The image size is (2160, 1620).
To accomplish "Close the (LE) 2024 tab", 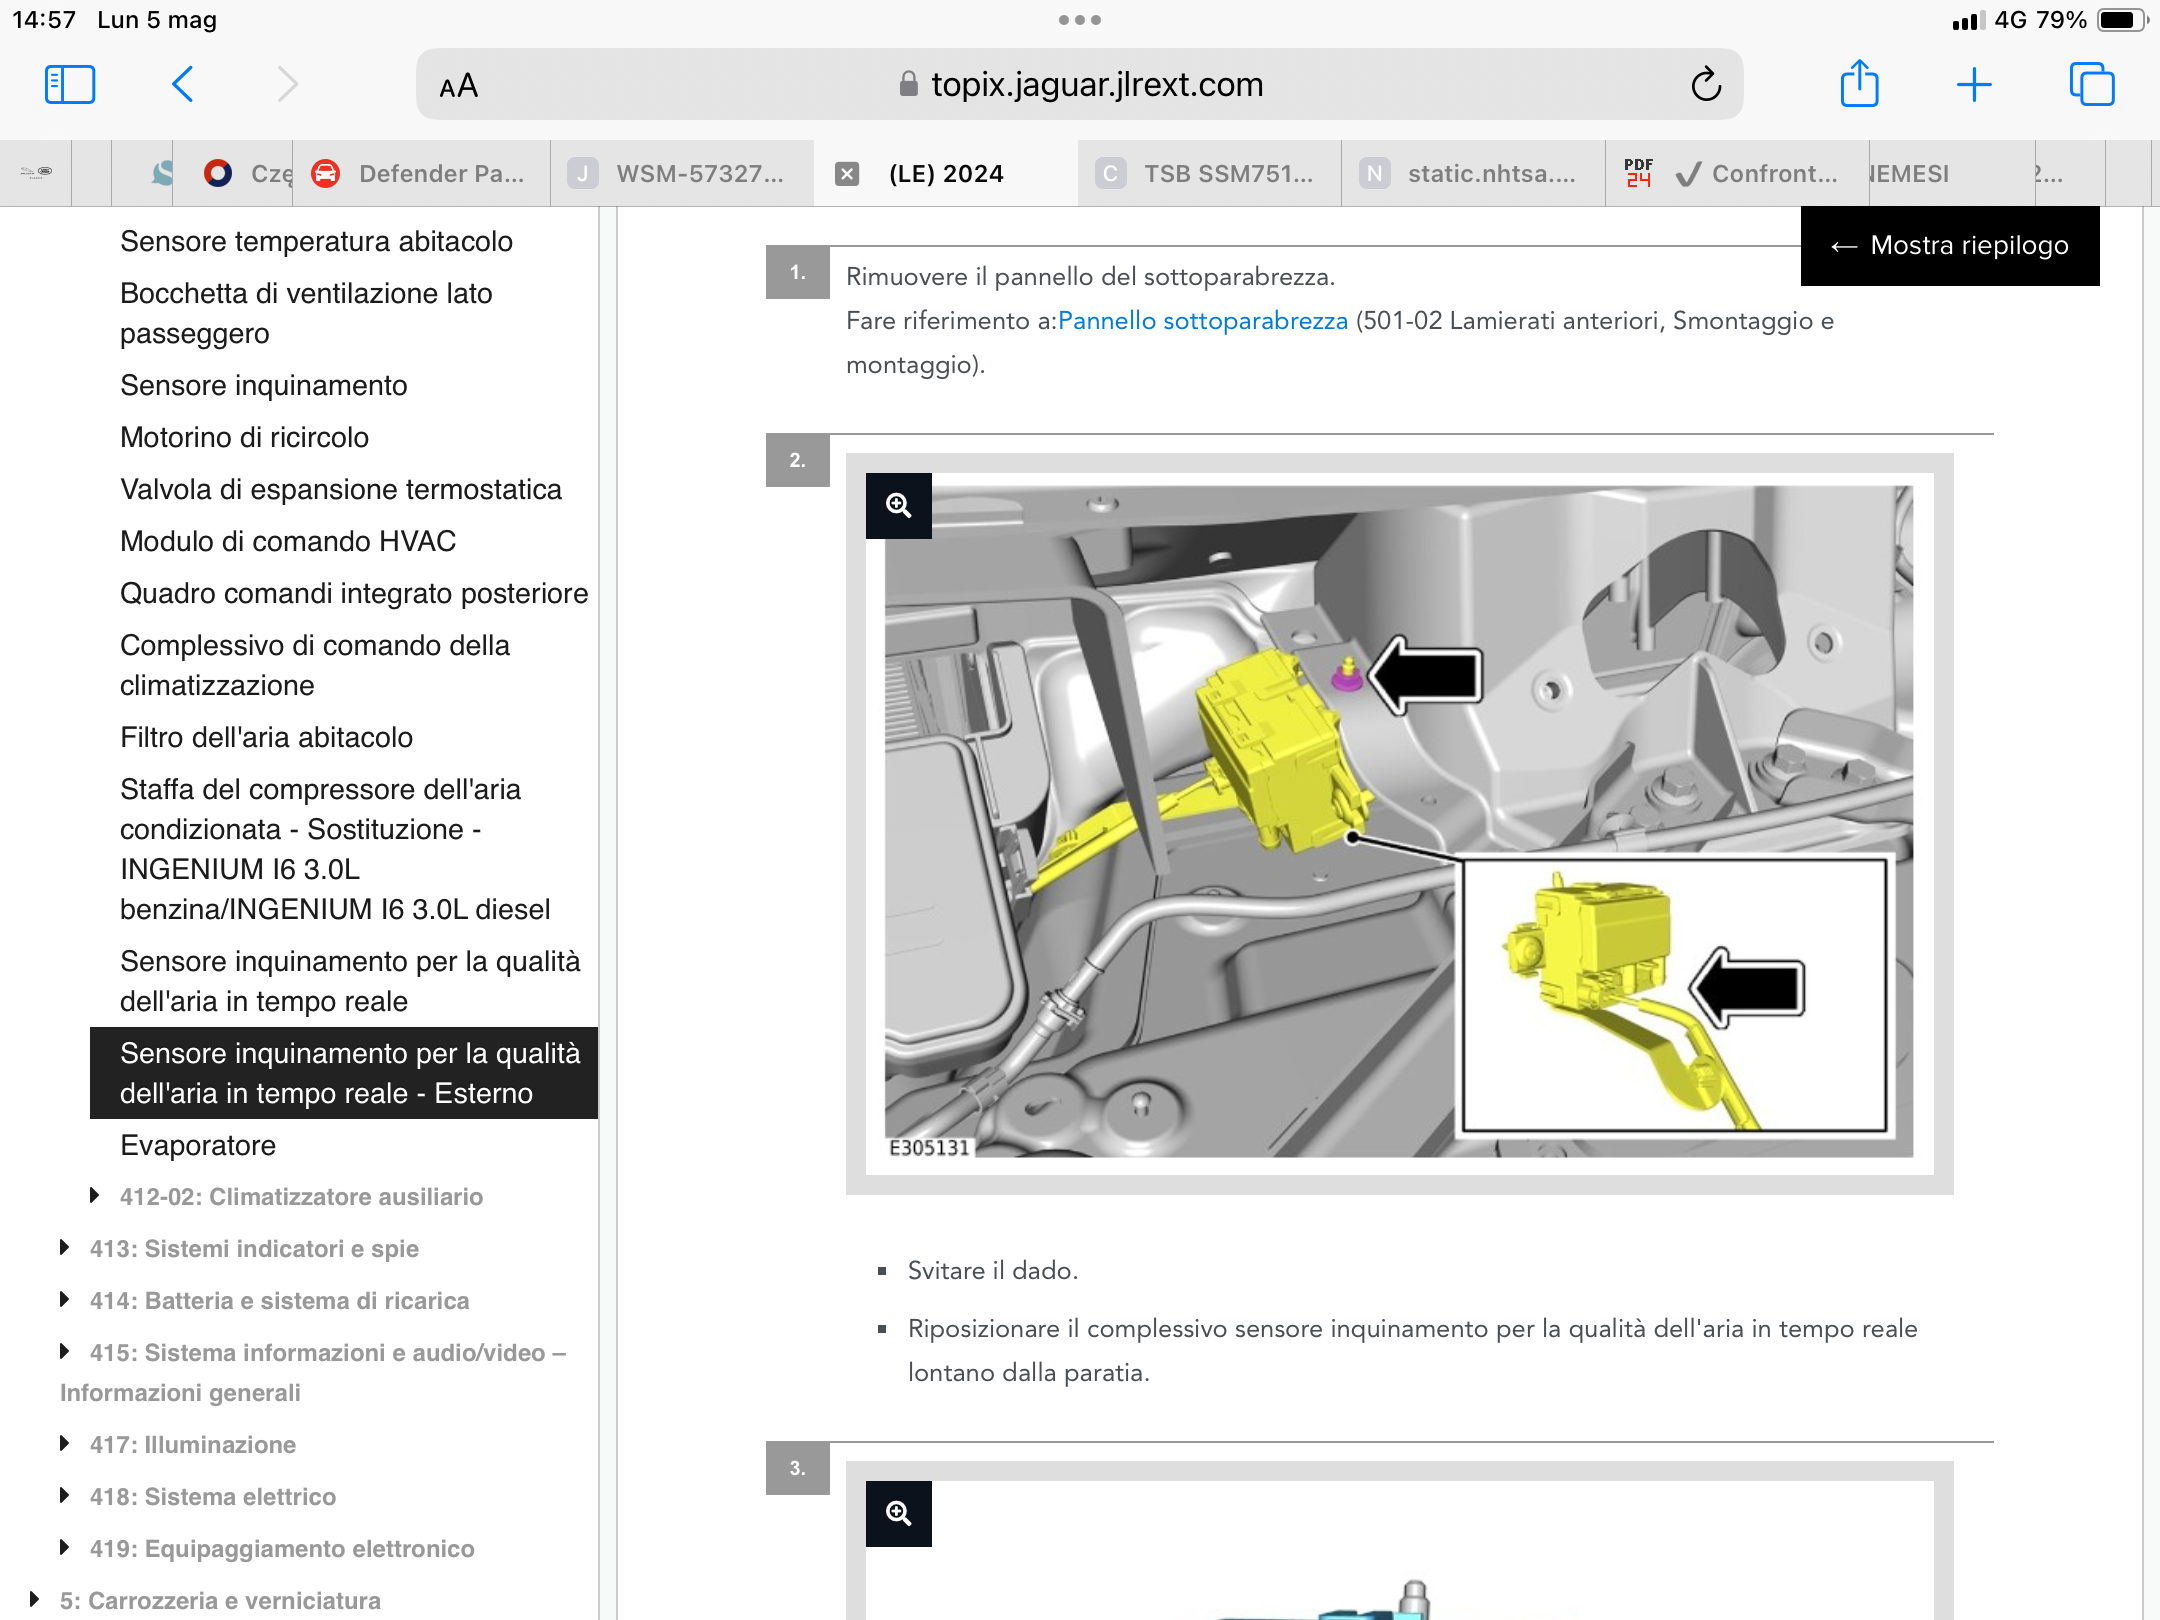I will (x=847, y=174).
